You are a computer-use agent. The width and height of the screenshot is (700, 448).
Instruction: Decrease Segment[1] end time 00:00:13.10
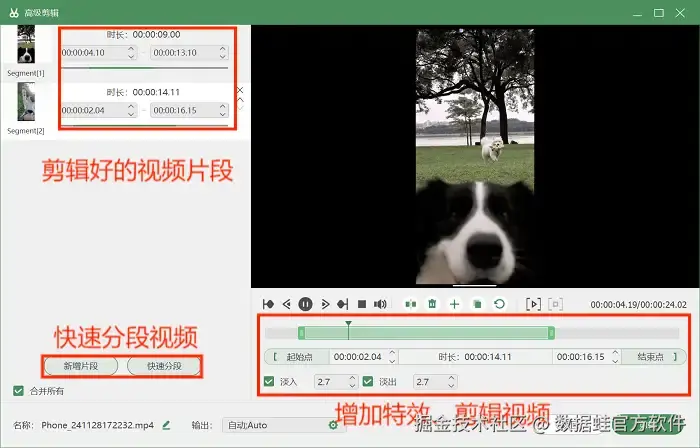[x=223, y=56]
